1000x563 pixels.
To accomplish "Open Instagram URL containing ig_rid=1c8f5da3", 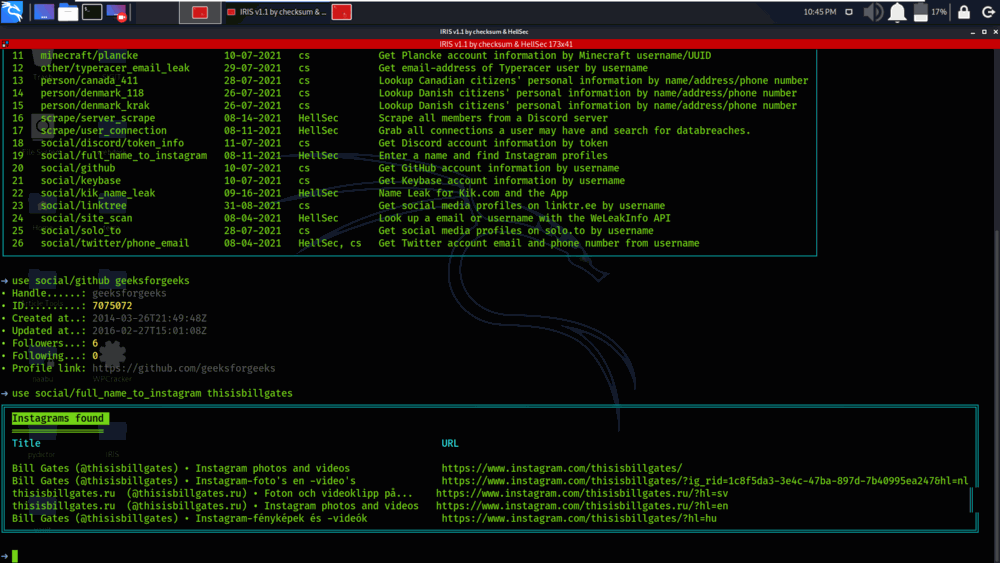I will pyautogui.click(x=705, y=481).
